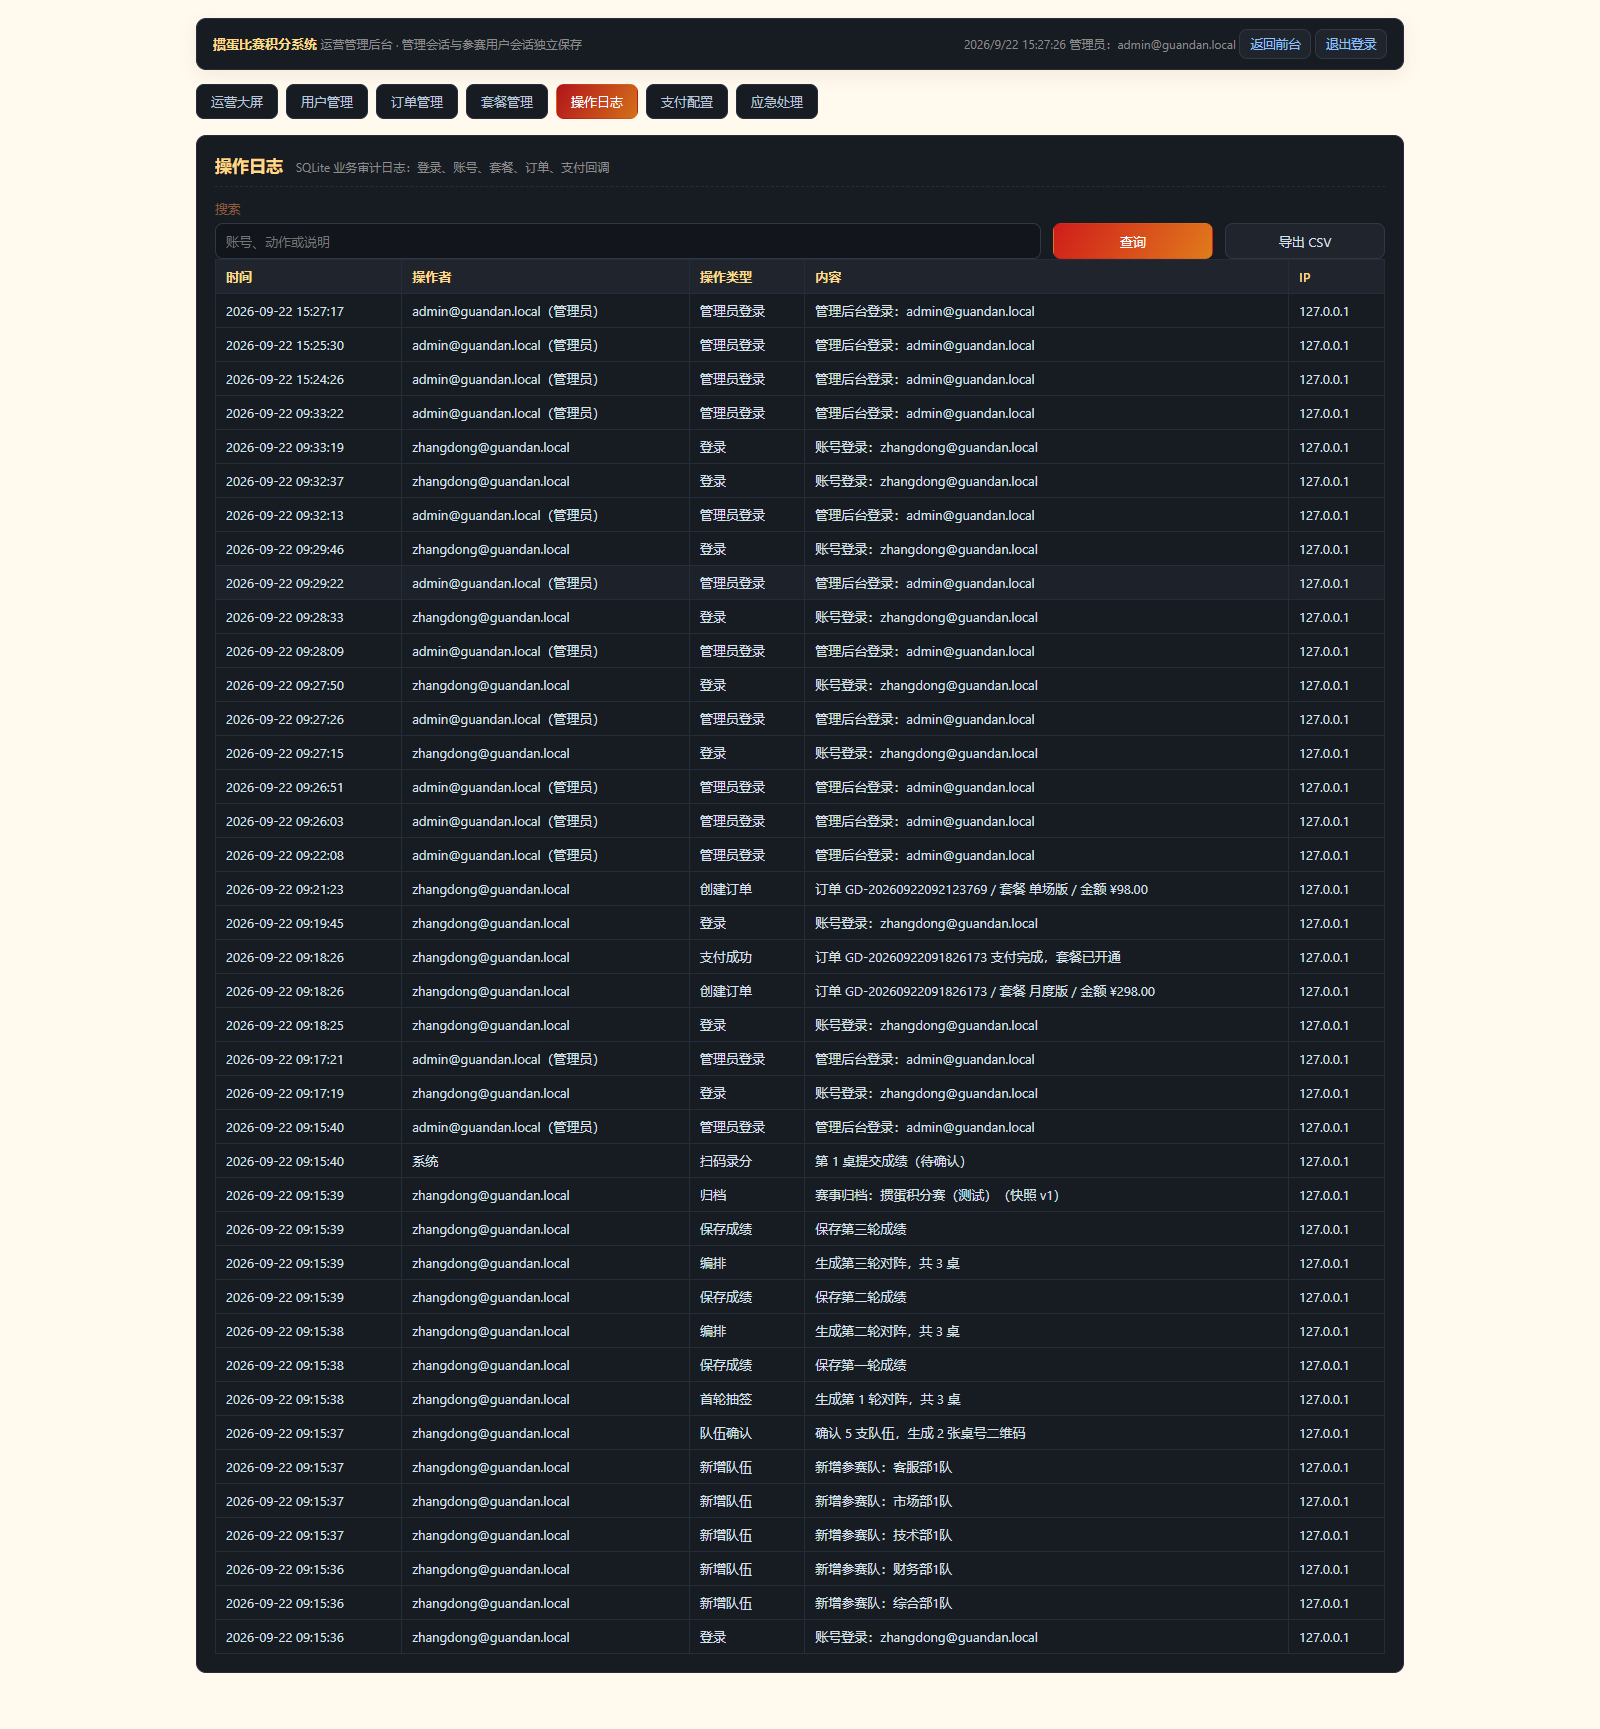This screenshot has width=1600, height=1729.
Task: Click 新增参赛队:综合部1队
Action: point(883,1603)
